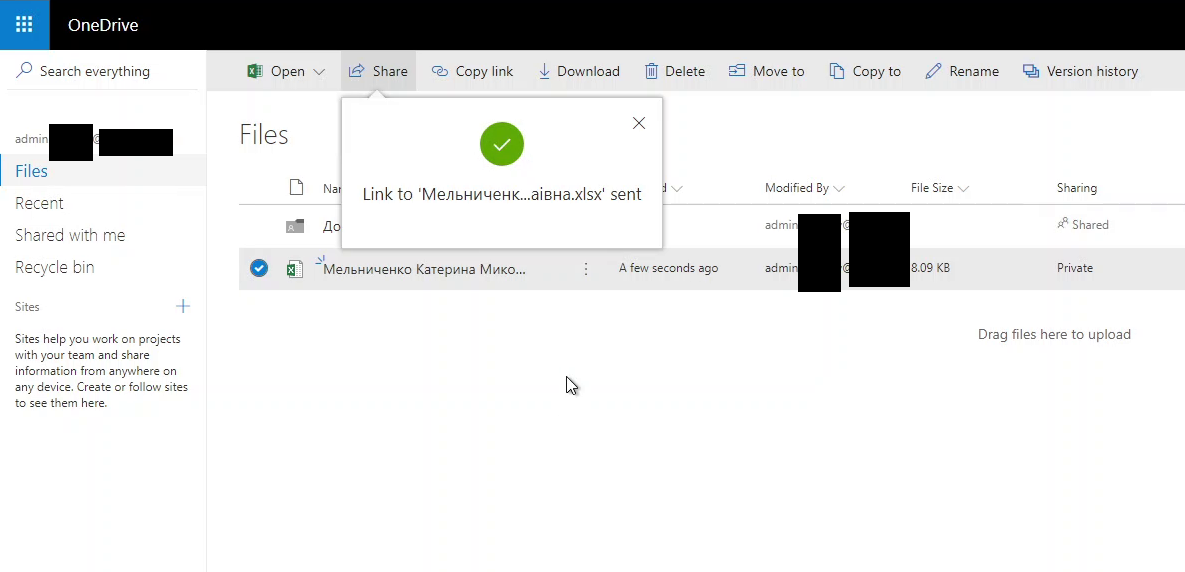Click the A few seconds ago cell

[x=668, y=268]
